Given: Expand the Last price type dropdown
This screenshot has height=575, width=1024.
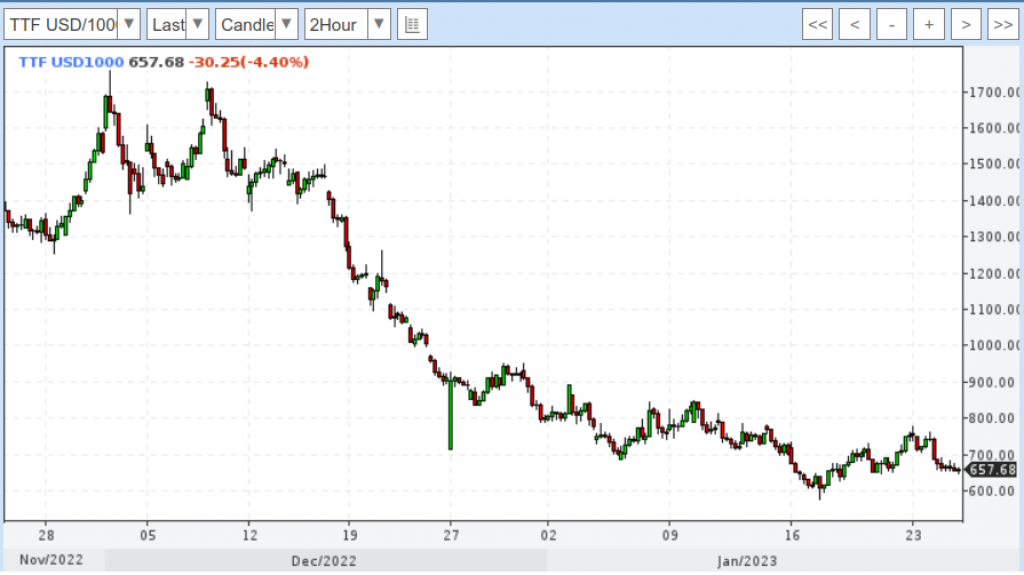Looking at the screenshot, I should coord(178,24).
